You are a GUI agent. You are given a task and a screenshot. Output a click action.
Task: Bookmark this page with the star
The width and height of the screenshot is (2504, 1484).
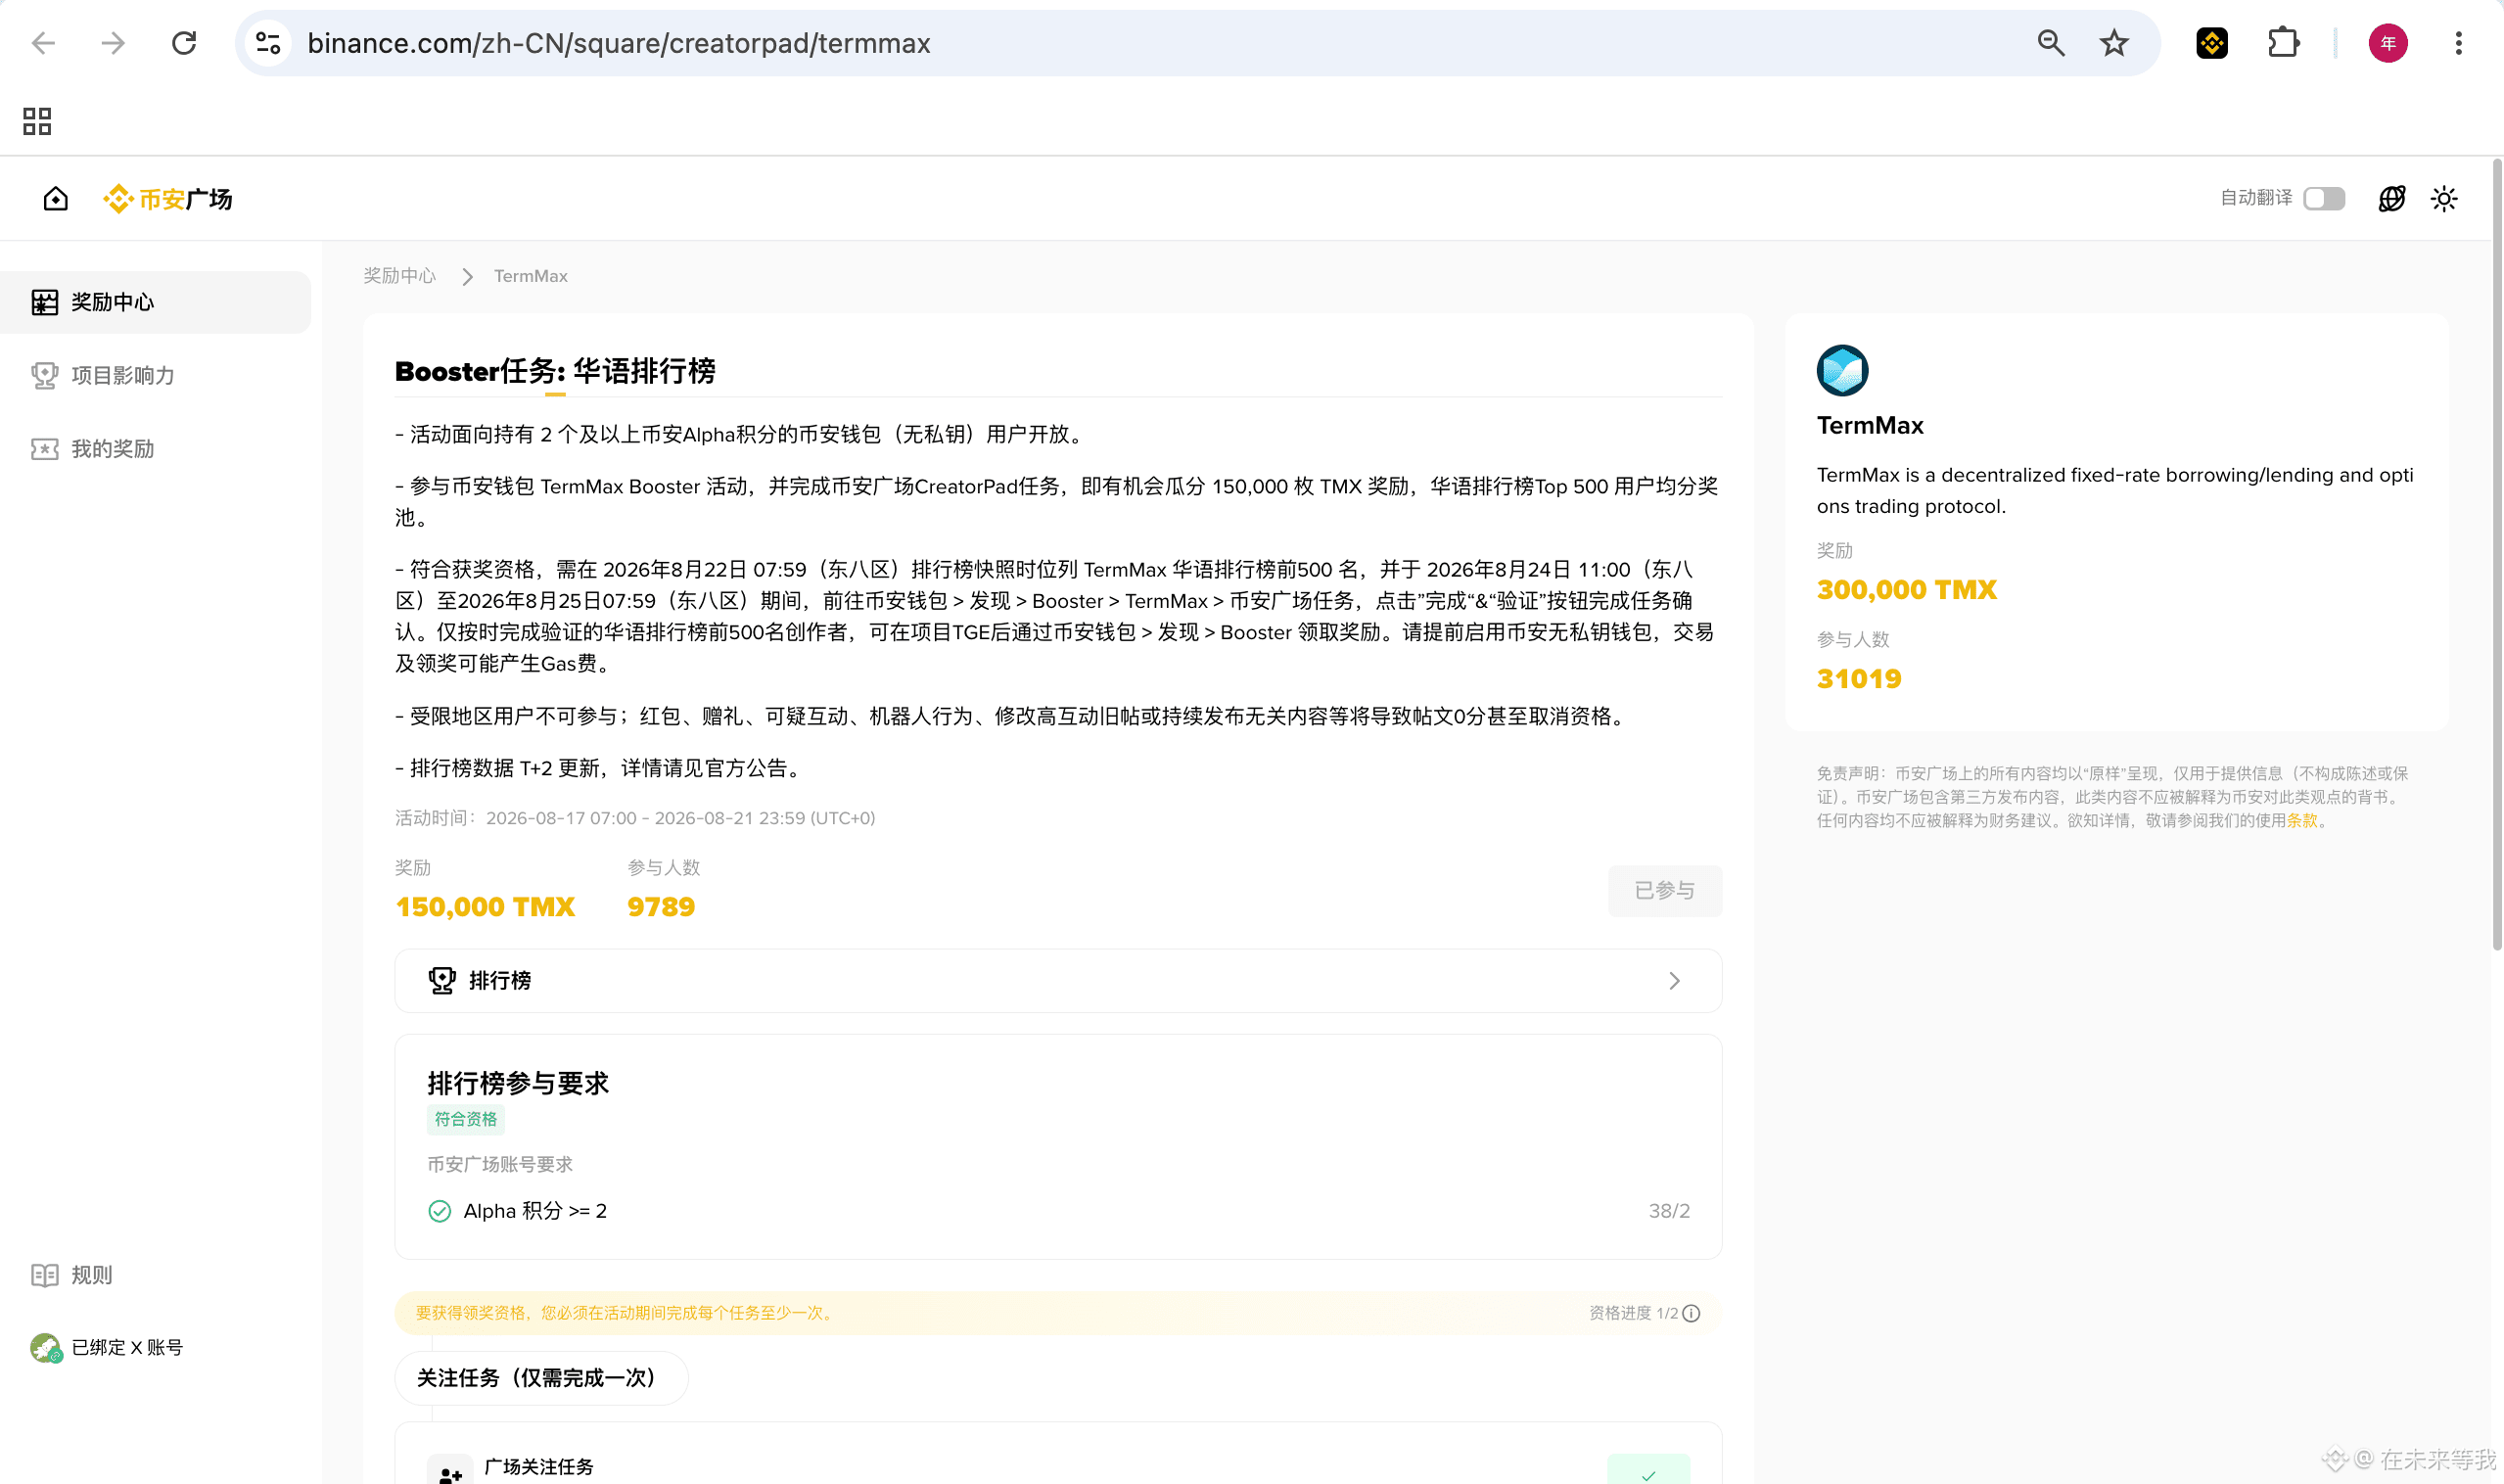2114,43
